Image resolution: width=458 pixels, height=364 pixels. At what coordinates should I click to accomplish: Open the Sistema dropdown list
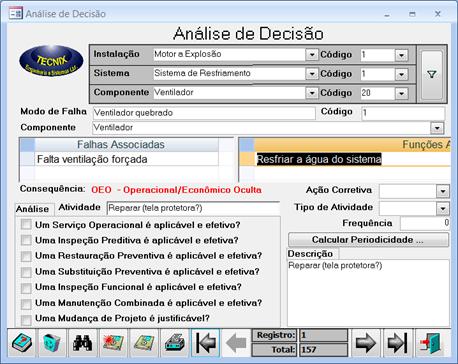click(x=312, y=74)
